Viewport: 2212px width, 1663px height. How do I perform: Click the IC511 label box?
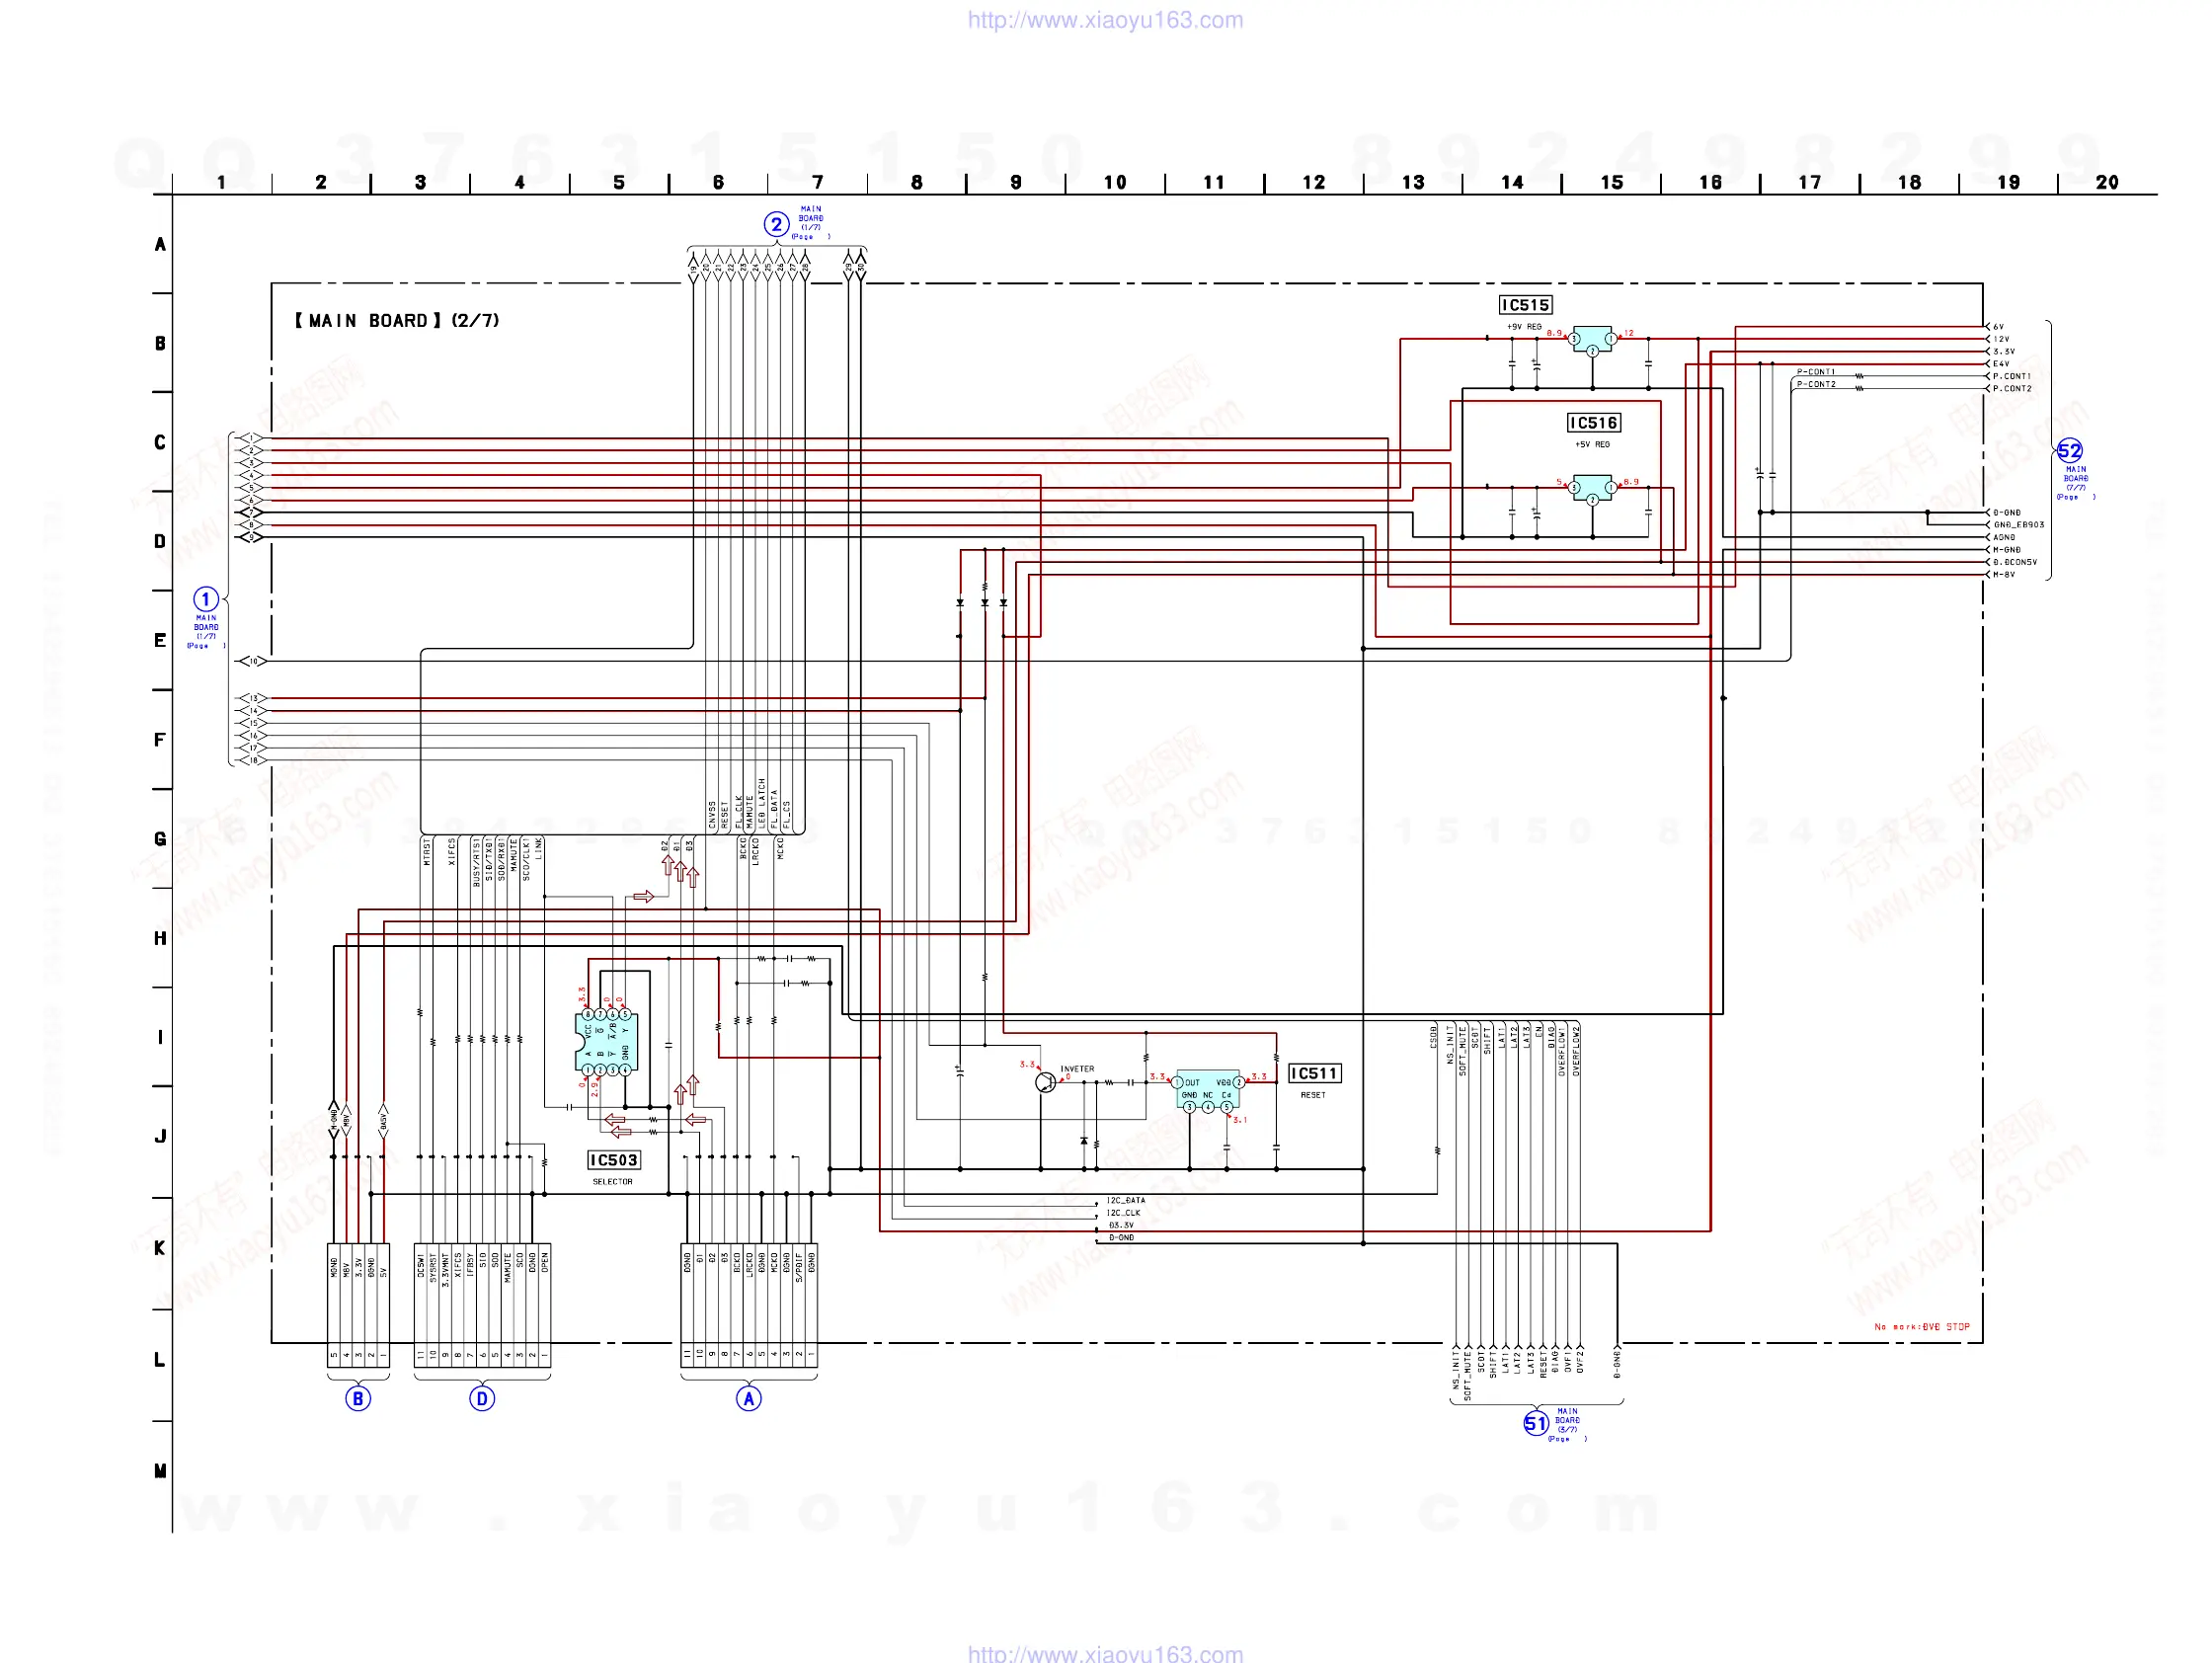click(1314, 1073)
